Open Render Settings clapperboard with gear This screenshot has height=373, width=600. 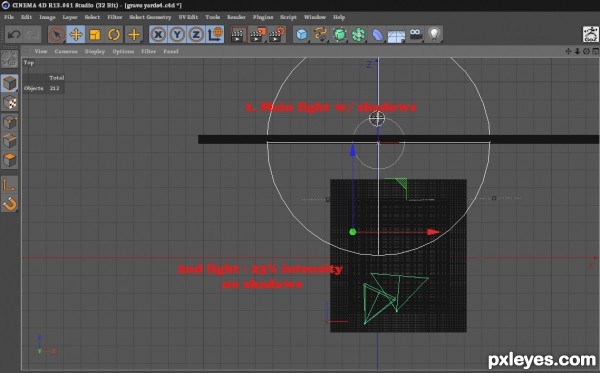pos(277,35)
